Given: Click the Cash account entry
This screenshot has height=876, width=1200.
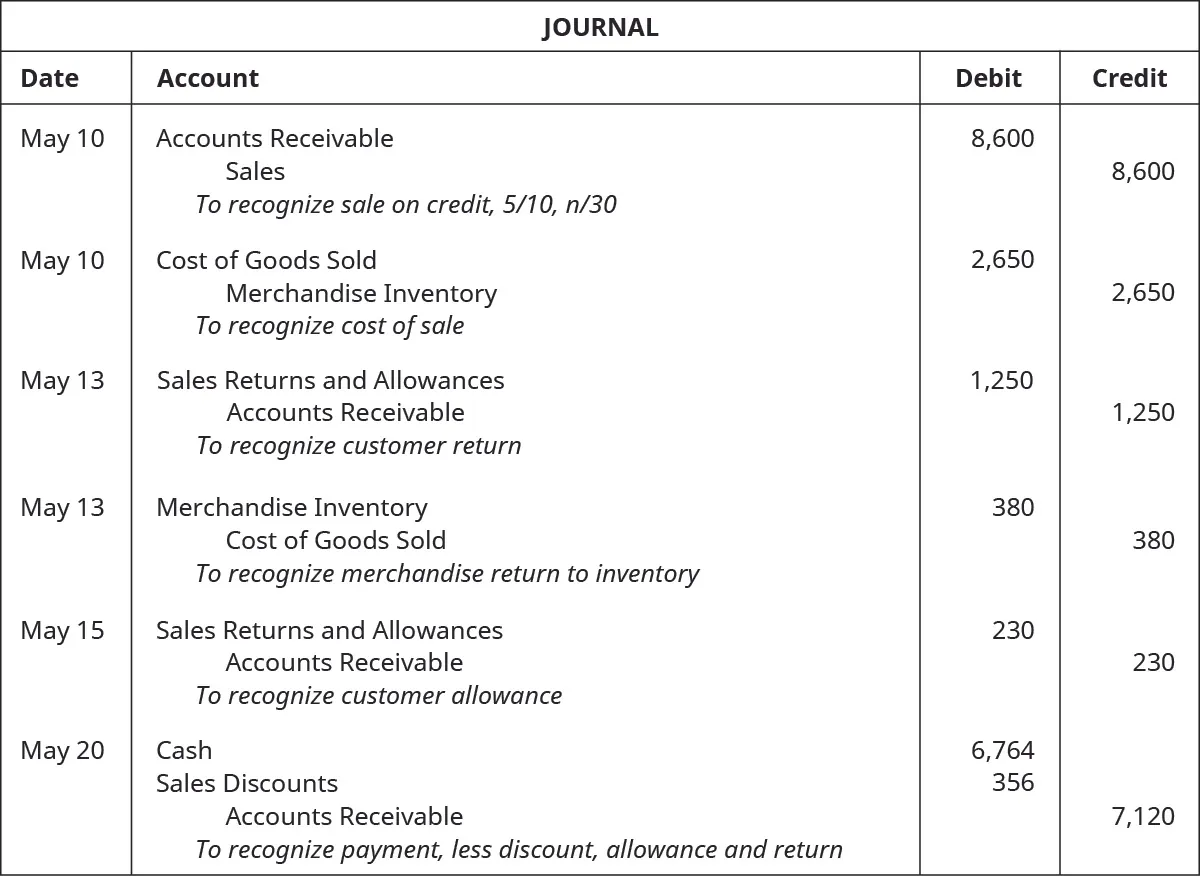Looking at the screenshot, I should (x=184, y=750).
